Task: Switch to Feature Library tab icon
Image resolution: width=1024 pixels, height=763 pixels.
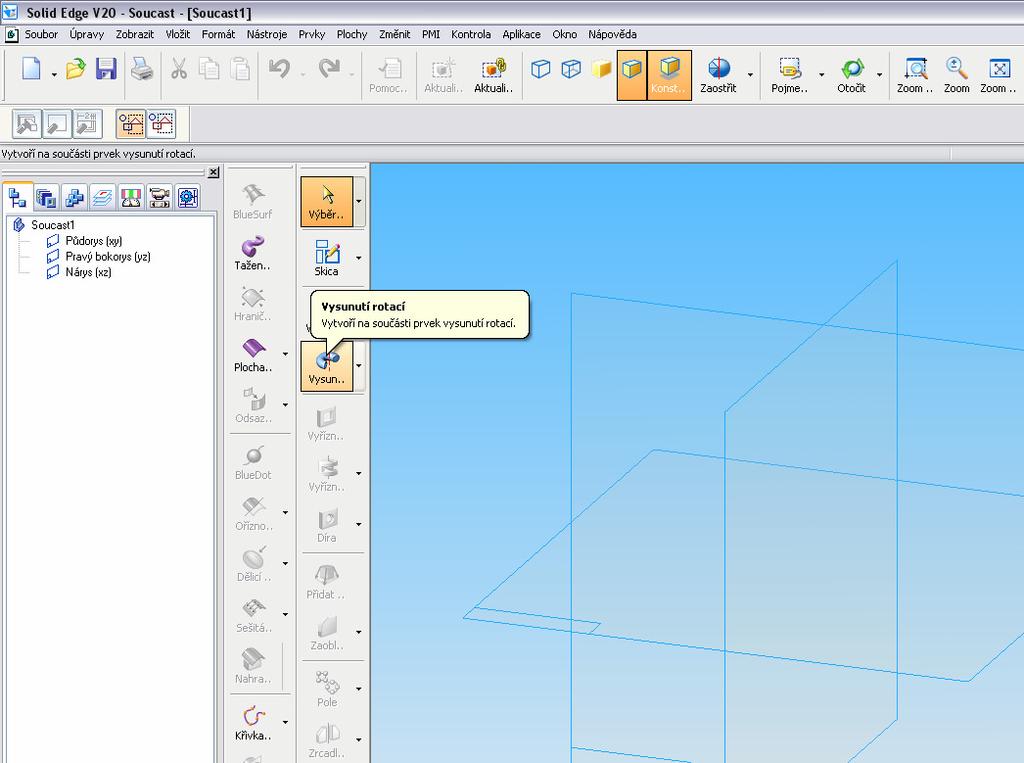Action: (x=46, y=197)
